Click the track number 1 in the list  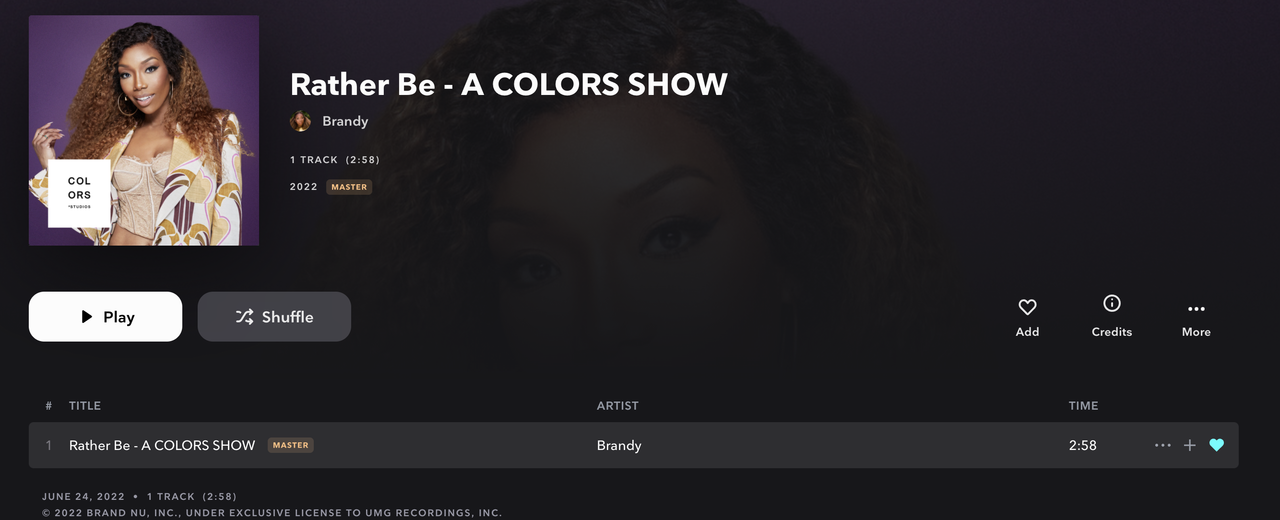point(48,445)
